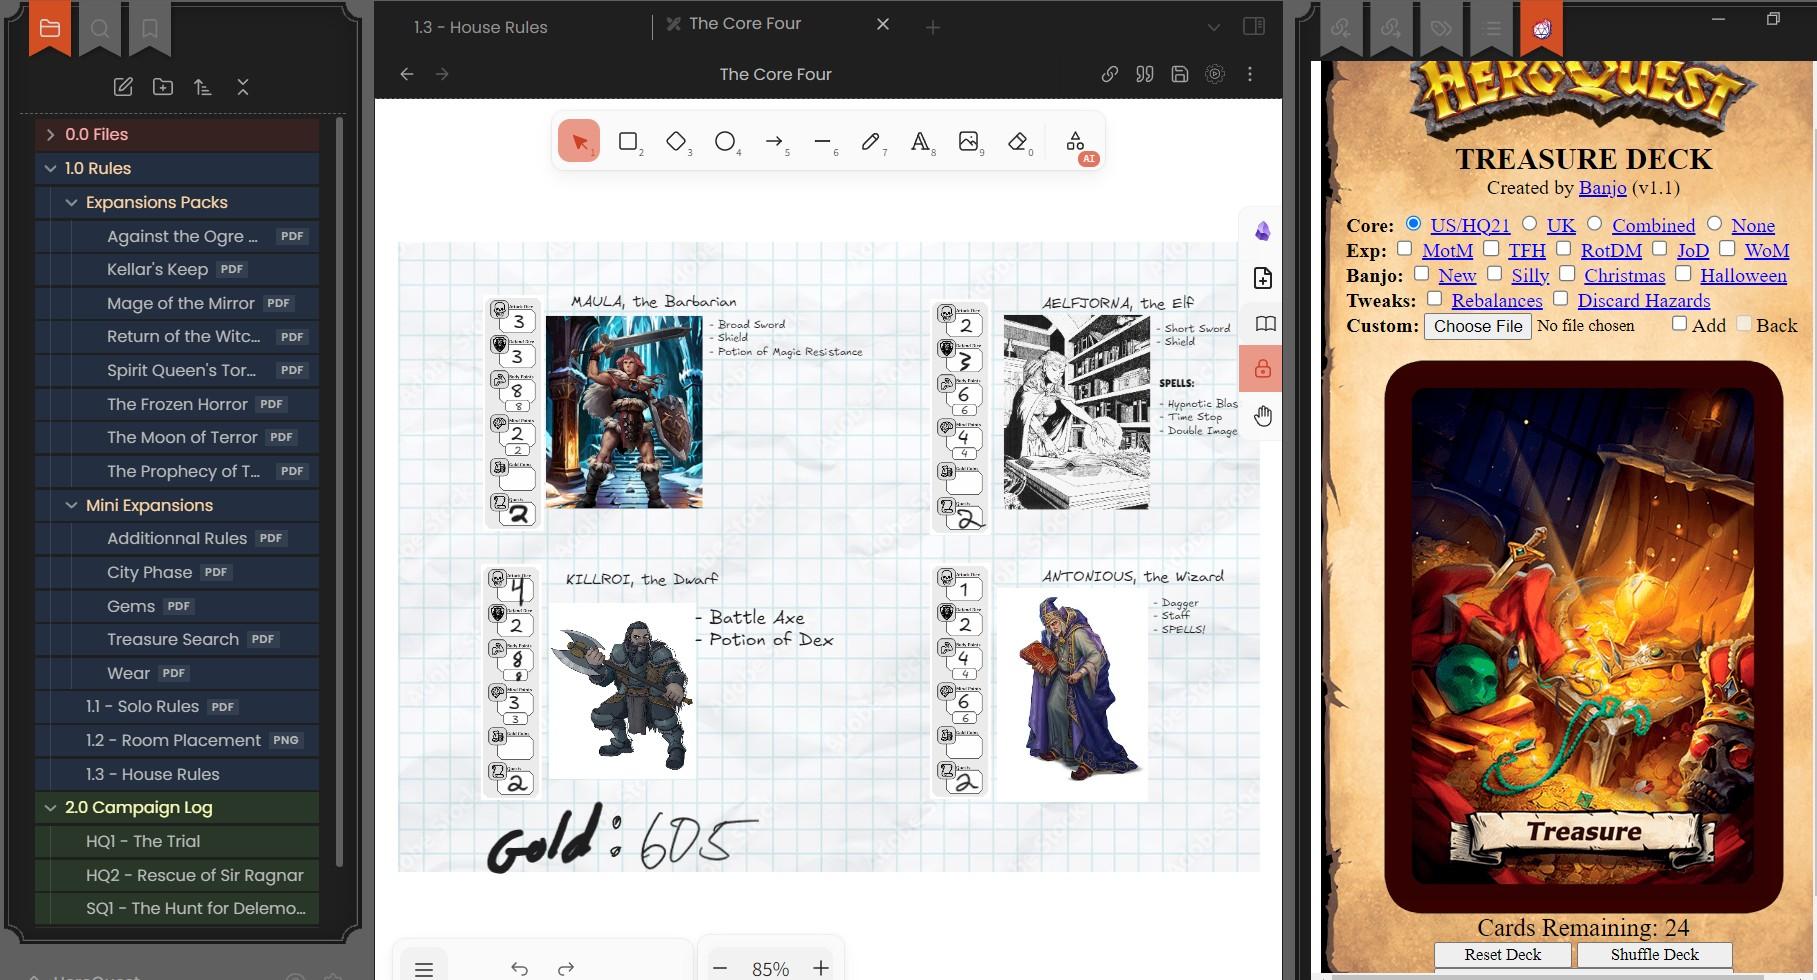Select the UK core radio button
The image size is (1817, 980).
(x=1529, y=224)
